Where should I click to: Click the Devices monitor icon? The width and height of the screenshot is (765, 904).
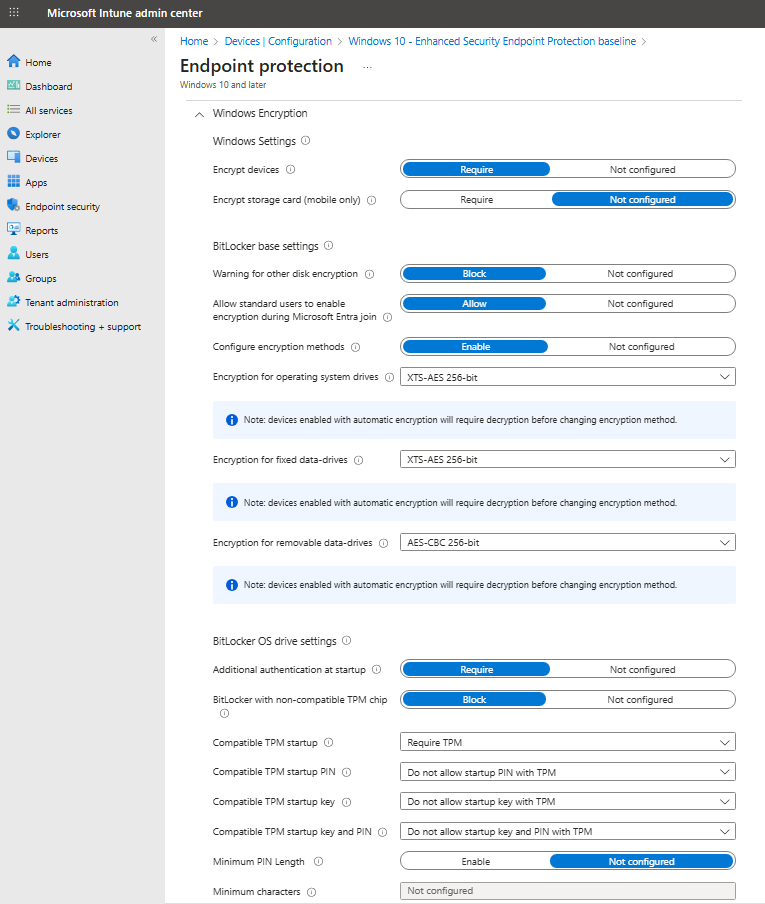[x=14, y=157]
